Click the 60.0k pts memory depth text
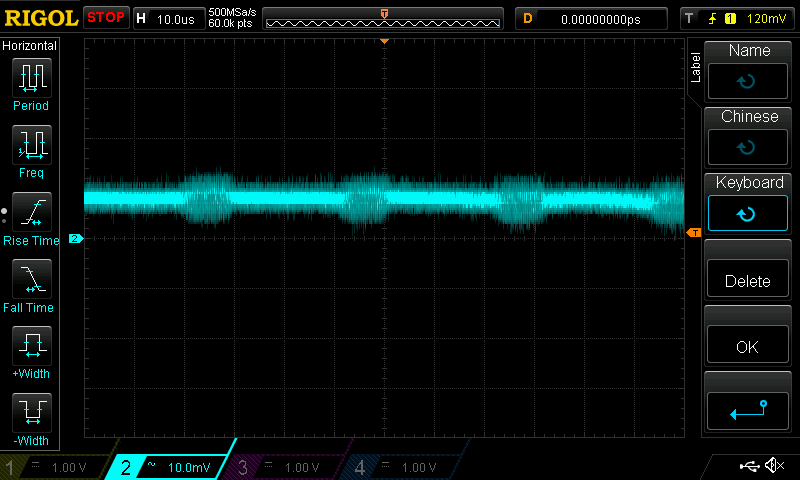800x480 pixels. point(230,23)
